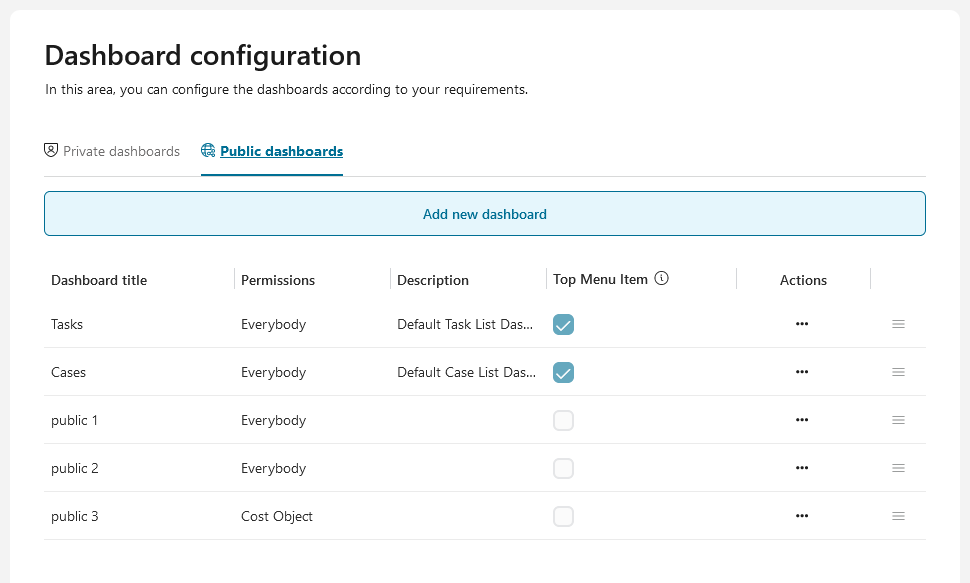
Task: Switch to the Private dashboards tab
Action: (112, 152)
